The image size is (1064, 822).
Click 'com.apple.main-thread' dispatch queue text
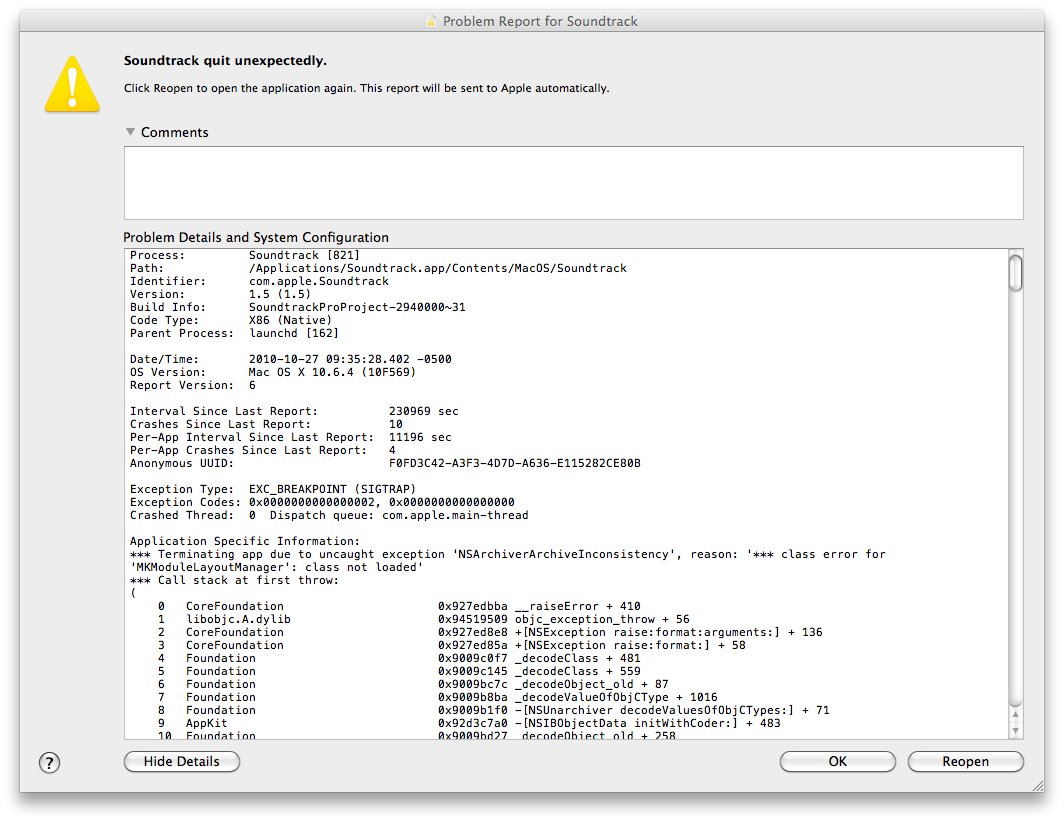pos(455,515)
